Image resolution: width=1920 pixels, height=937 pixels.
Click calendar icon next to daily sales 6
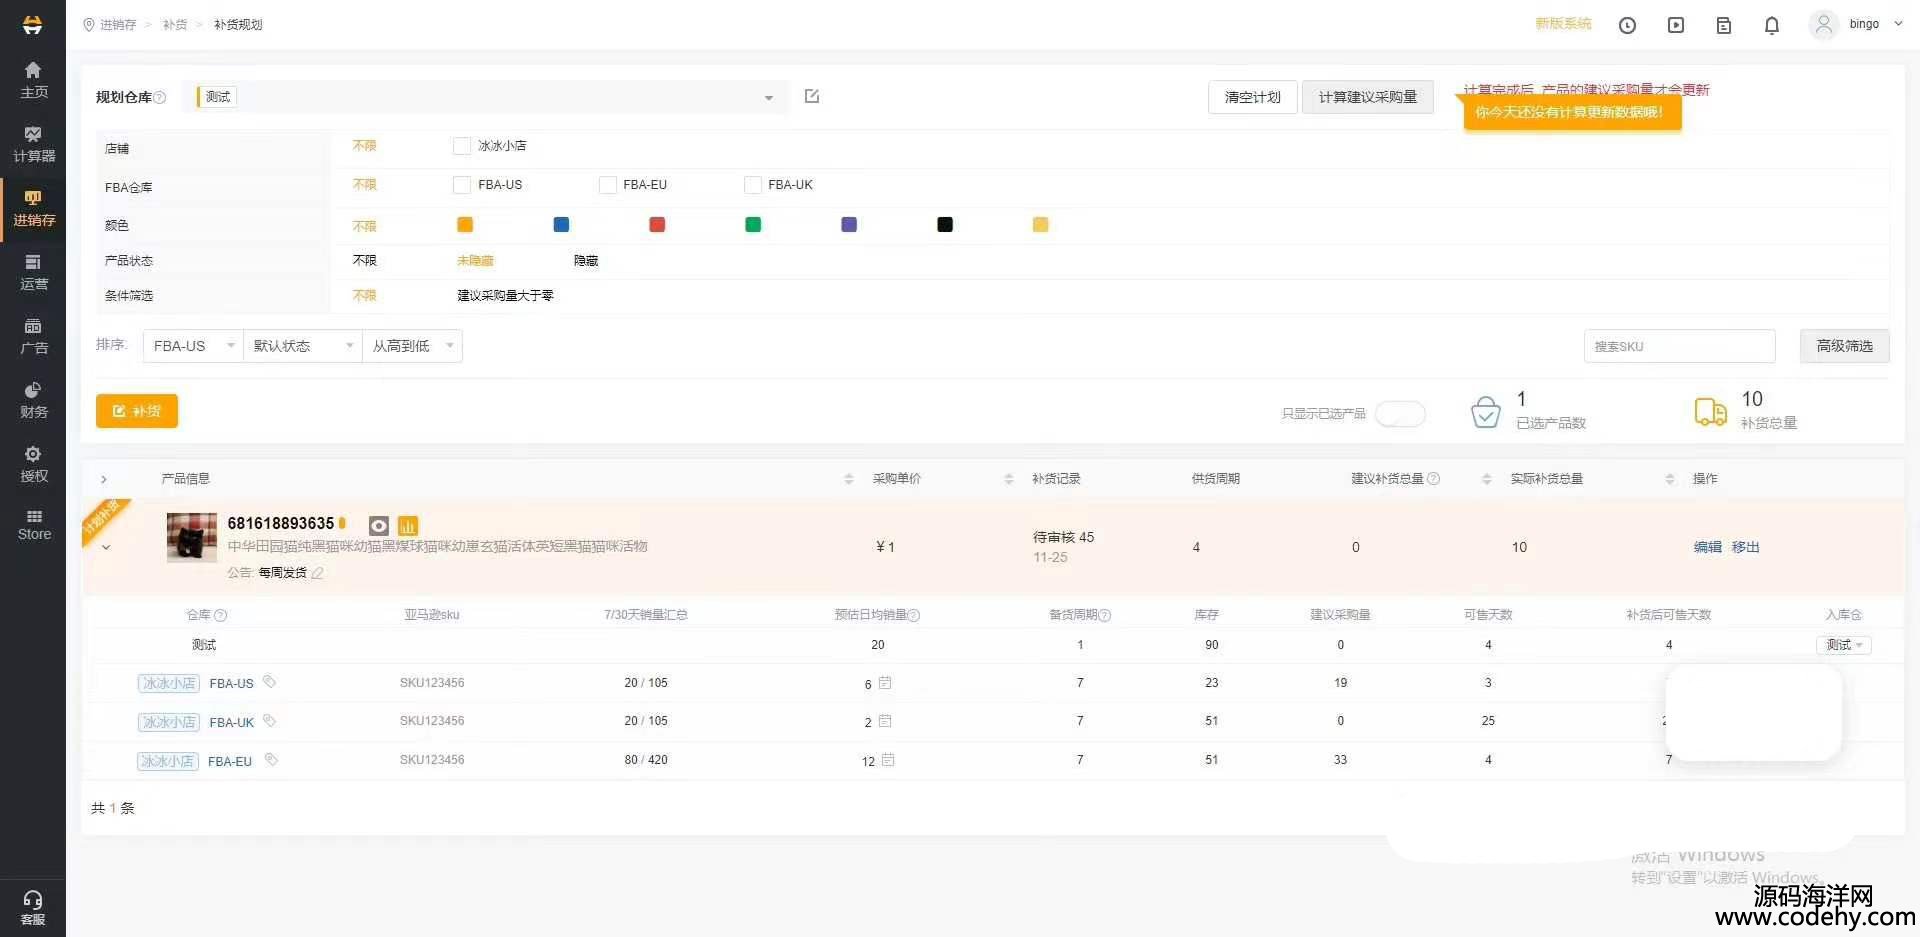[x=885, y=683]
